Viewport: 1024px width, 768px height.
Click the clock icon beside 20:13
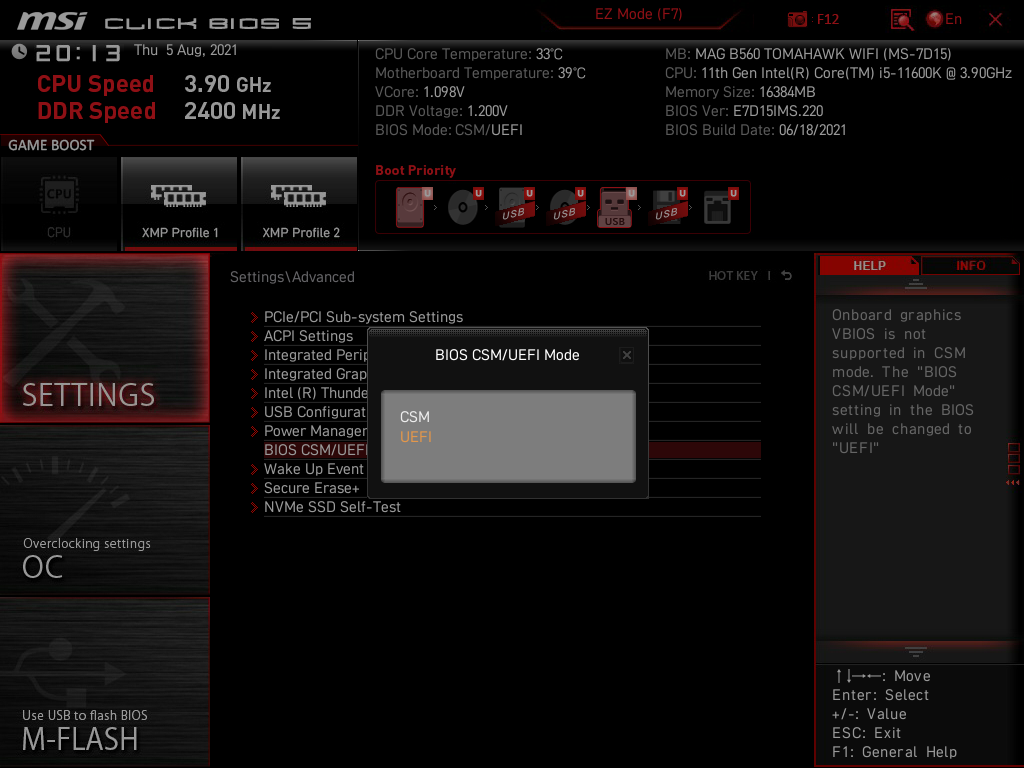(19, 52)
